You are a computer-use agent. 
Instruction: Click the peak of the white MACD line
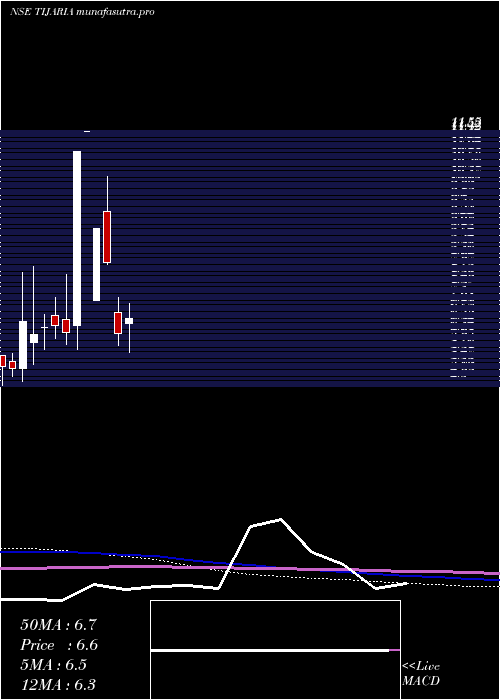[x=280, y=519]
